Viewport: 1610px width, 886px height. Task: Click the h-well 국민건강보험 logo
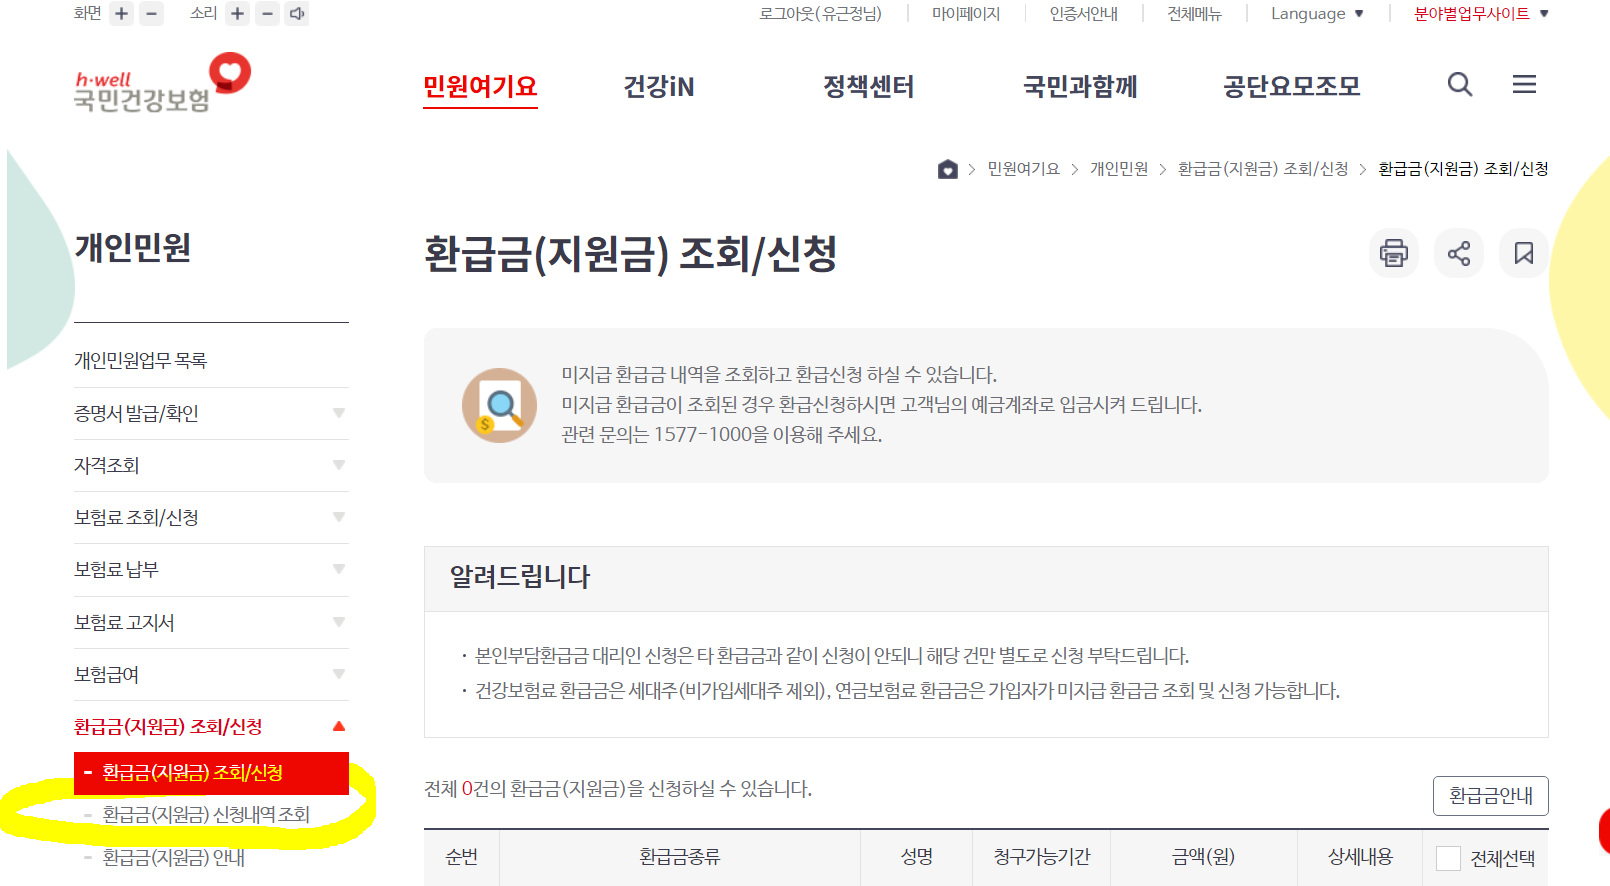click(162, 83)
